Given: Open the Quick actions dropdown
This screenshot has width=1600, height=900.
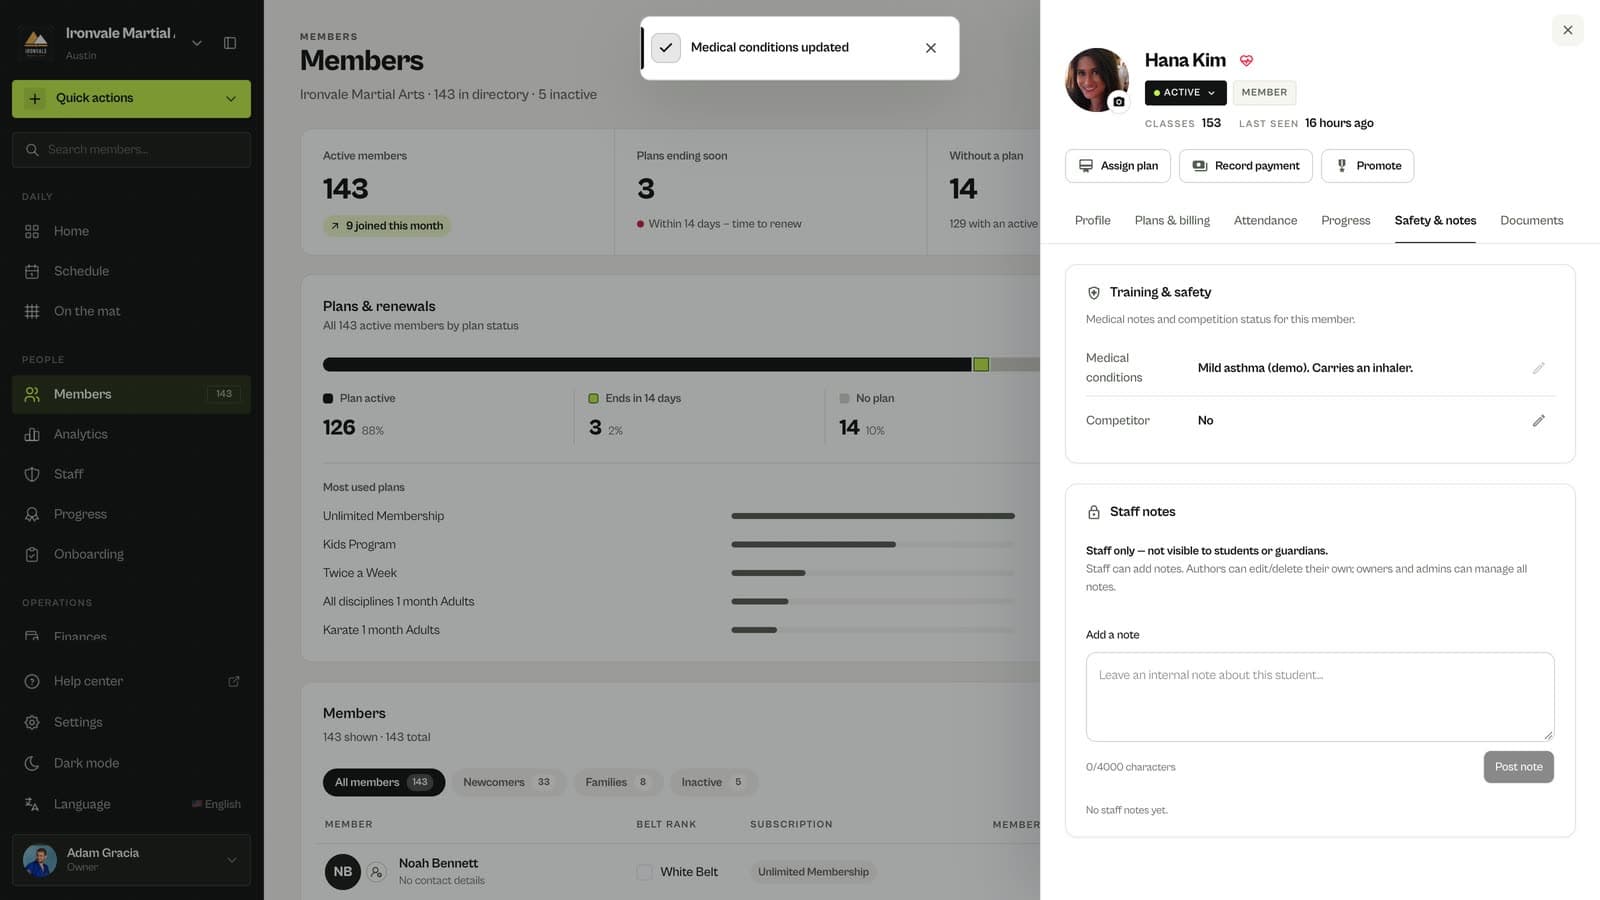Looking at the screenshot, I should [131, 98].
